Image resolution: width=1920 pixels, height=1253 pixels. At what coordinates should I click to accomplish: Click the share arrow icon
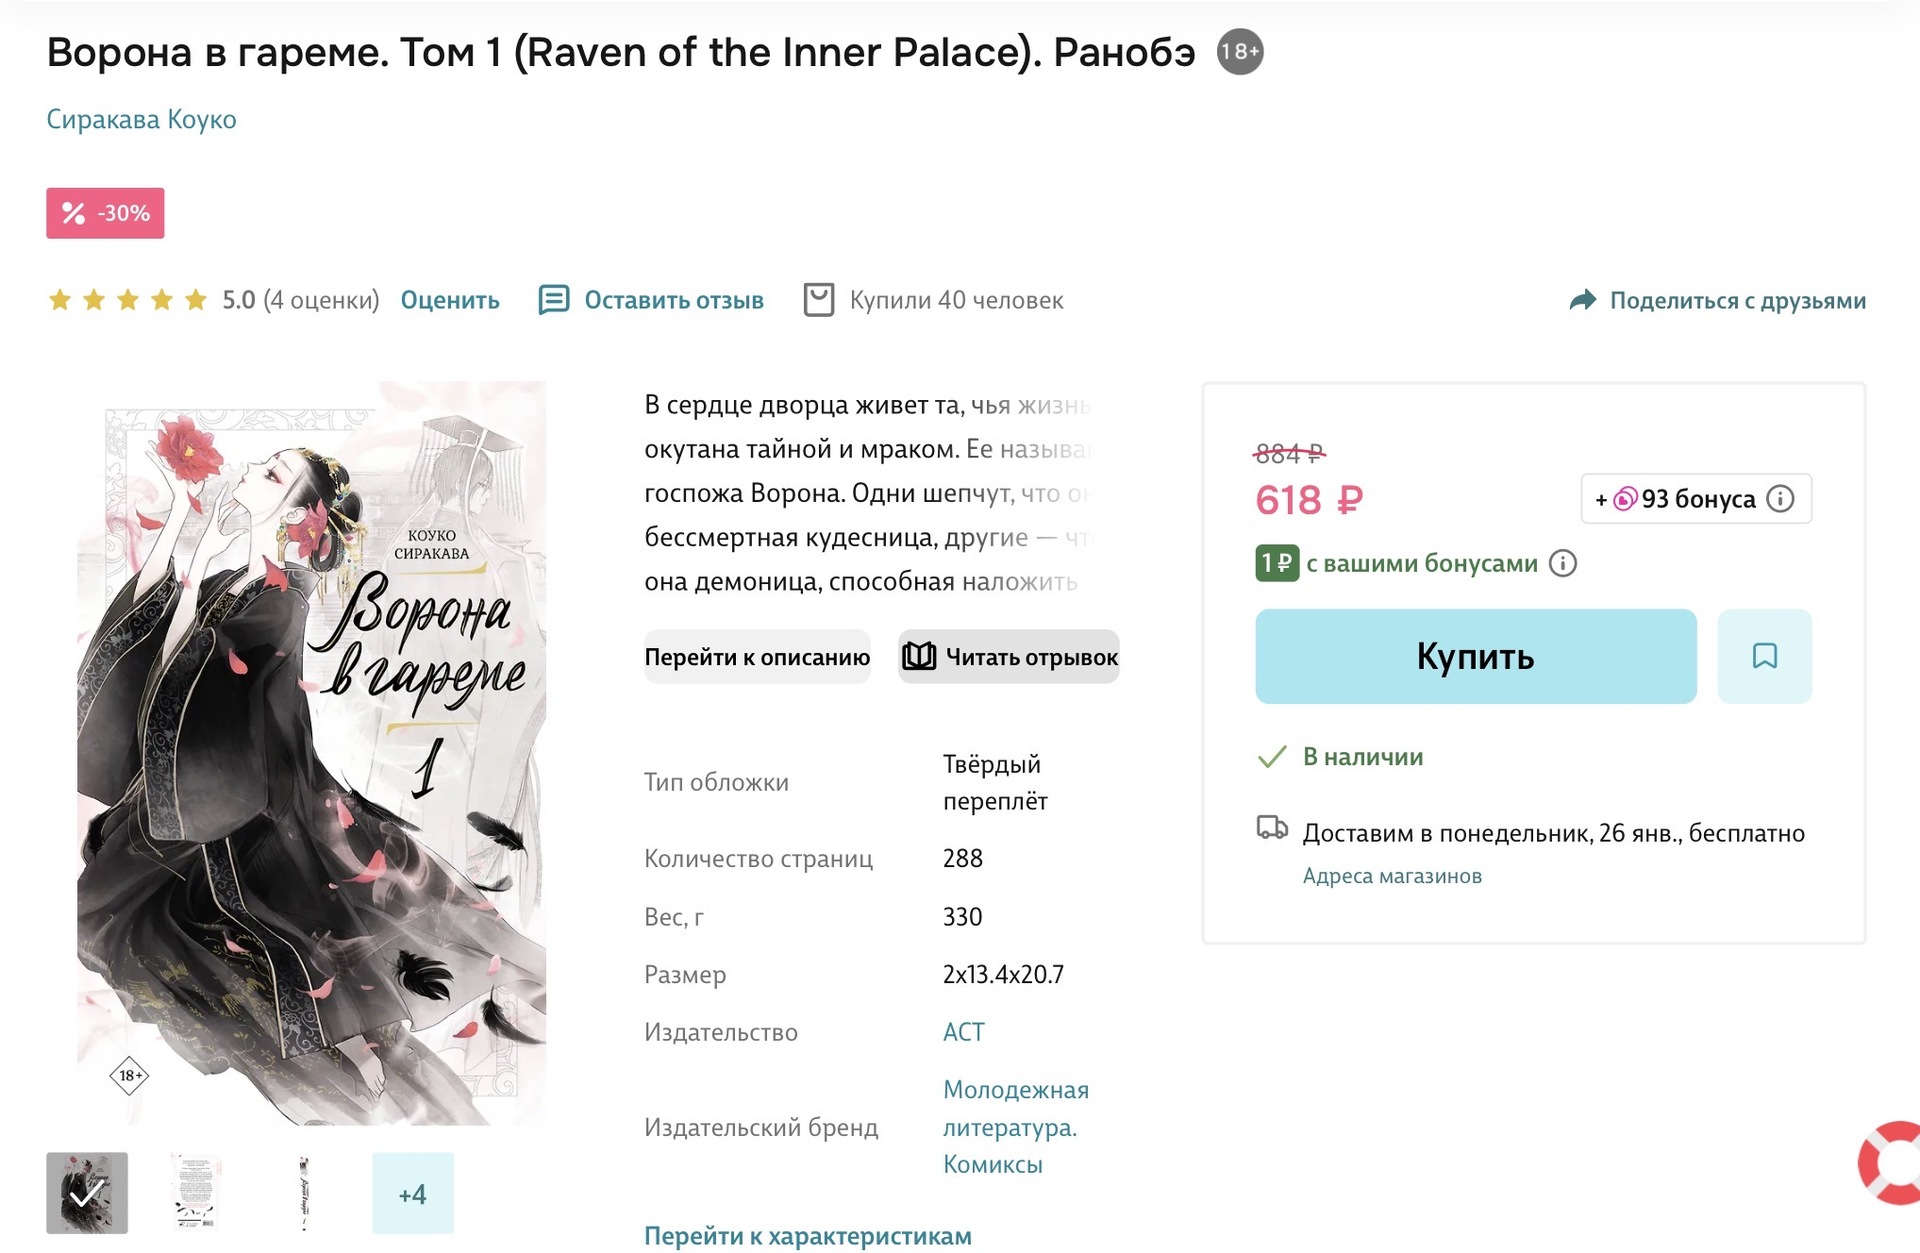[1583, 300]
